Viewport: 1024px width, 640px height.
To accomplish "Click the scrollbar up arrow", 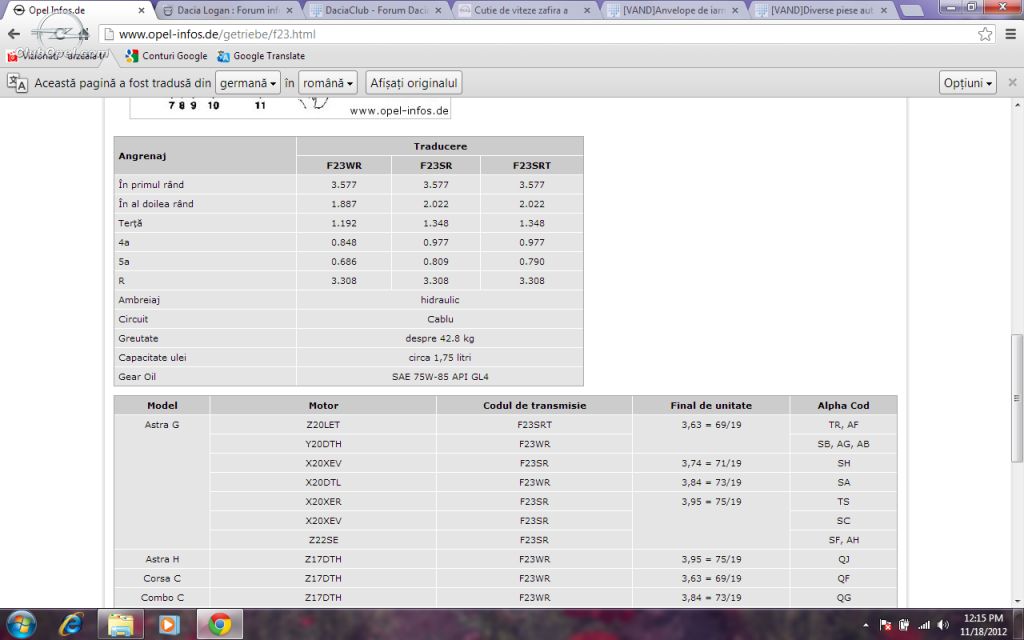I will [1016, 104].
